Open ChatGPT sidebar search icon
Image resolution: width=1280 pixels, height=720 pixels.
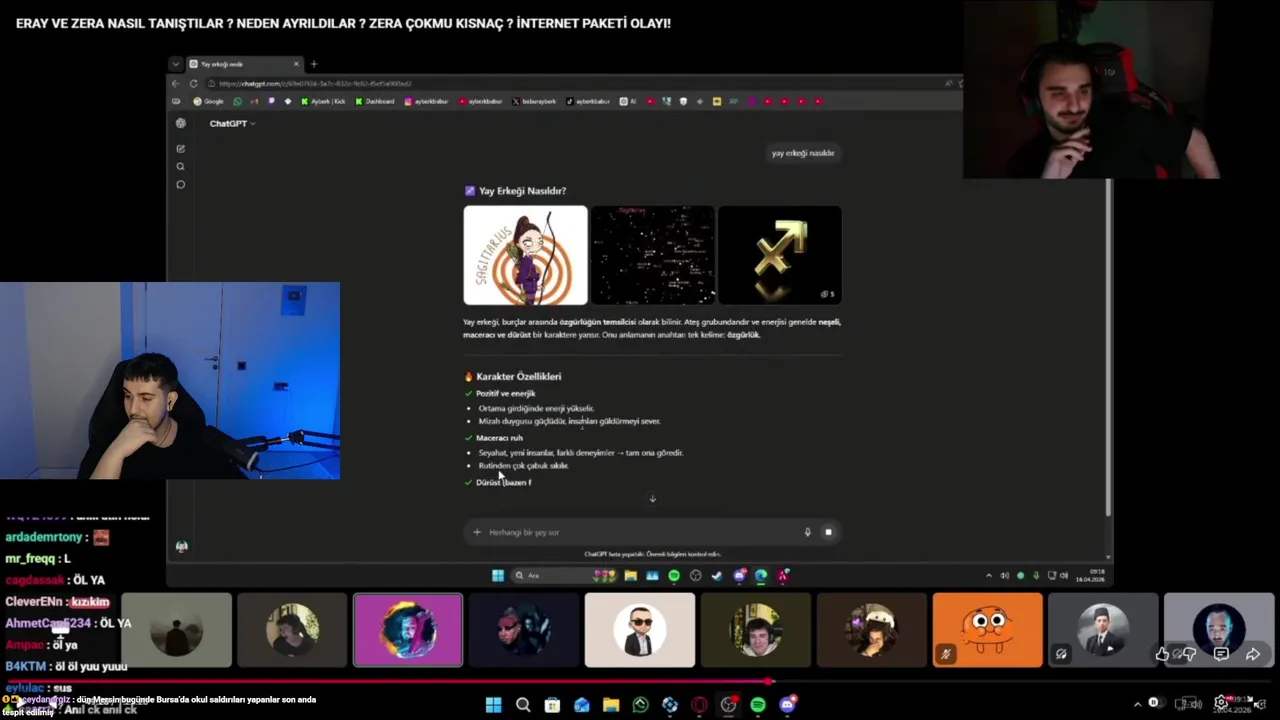pos(181,166)
